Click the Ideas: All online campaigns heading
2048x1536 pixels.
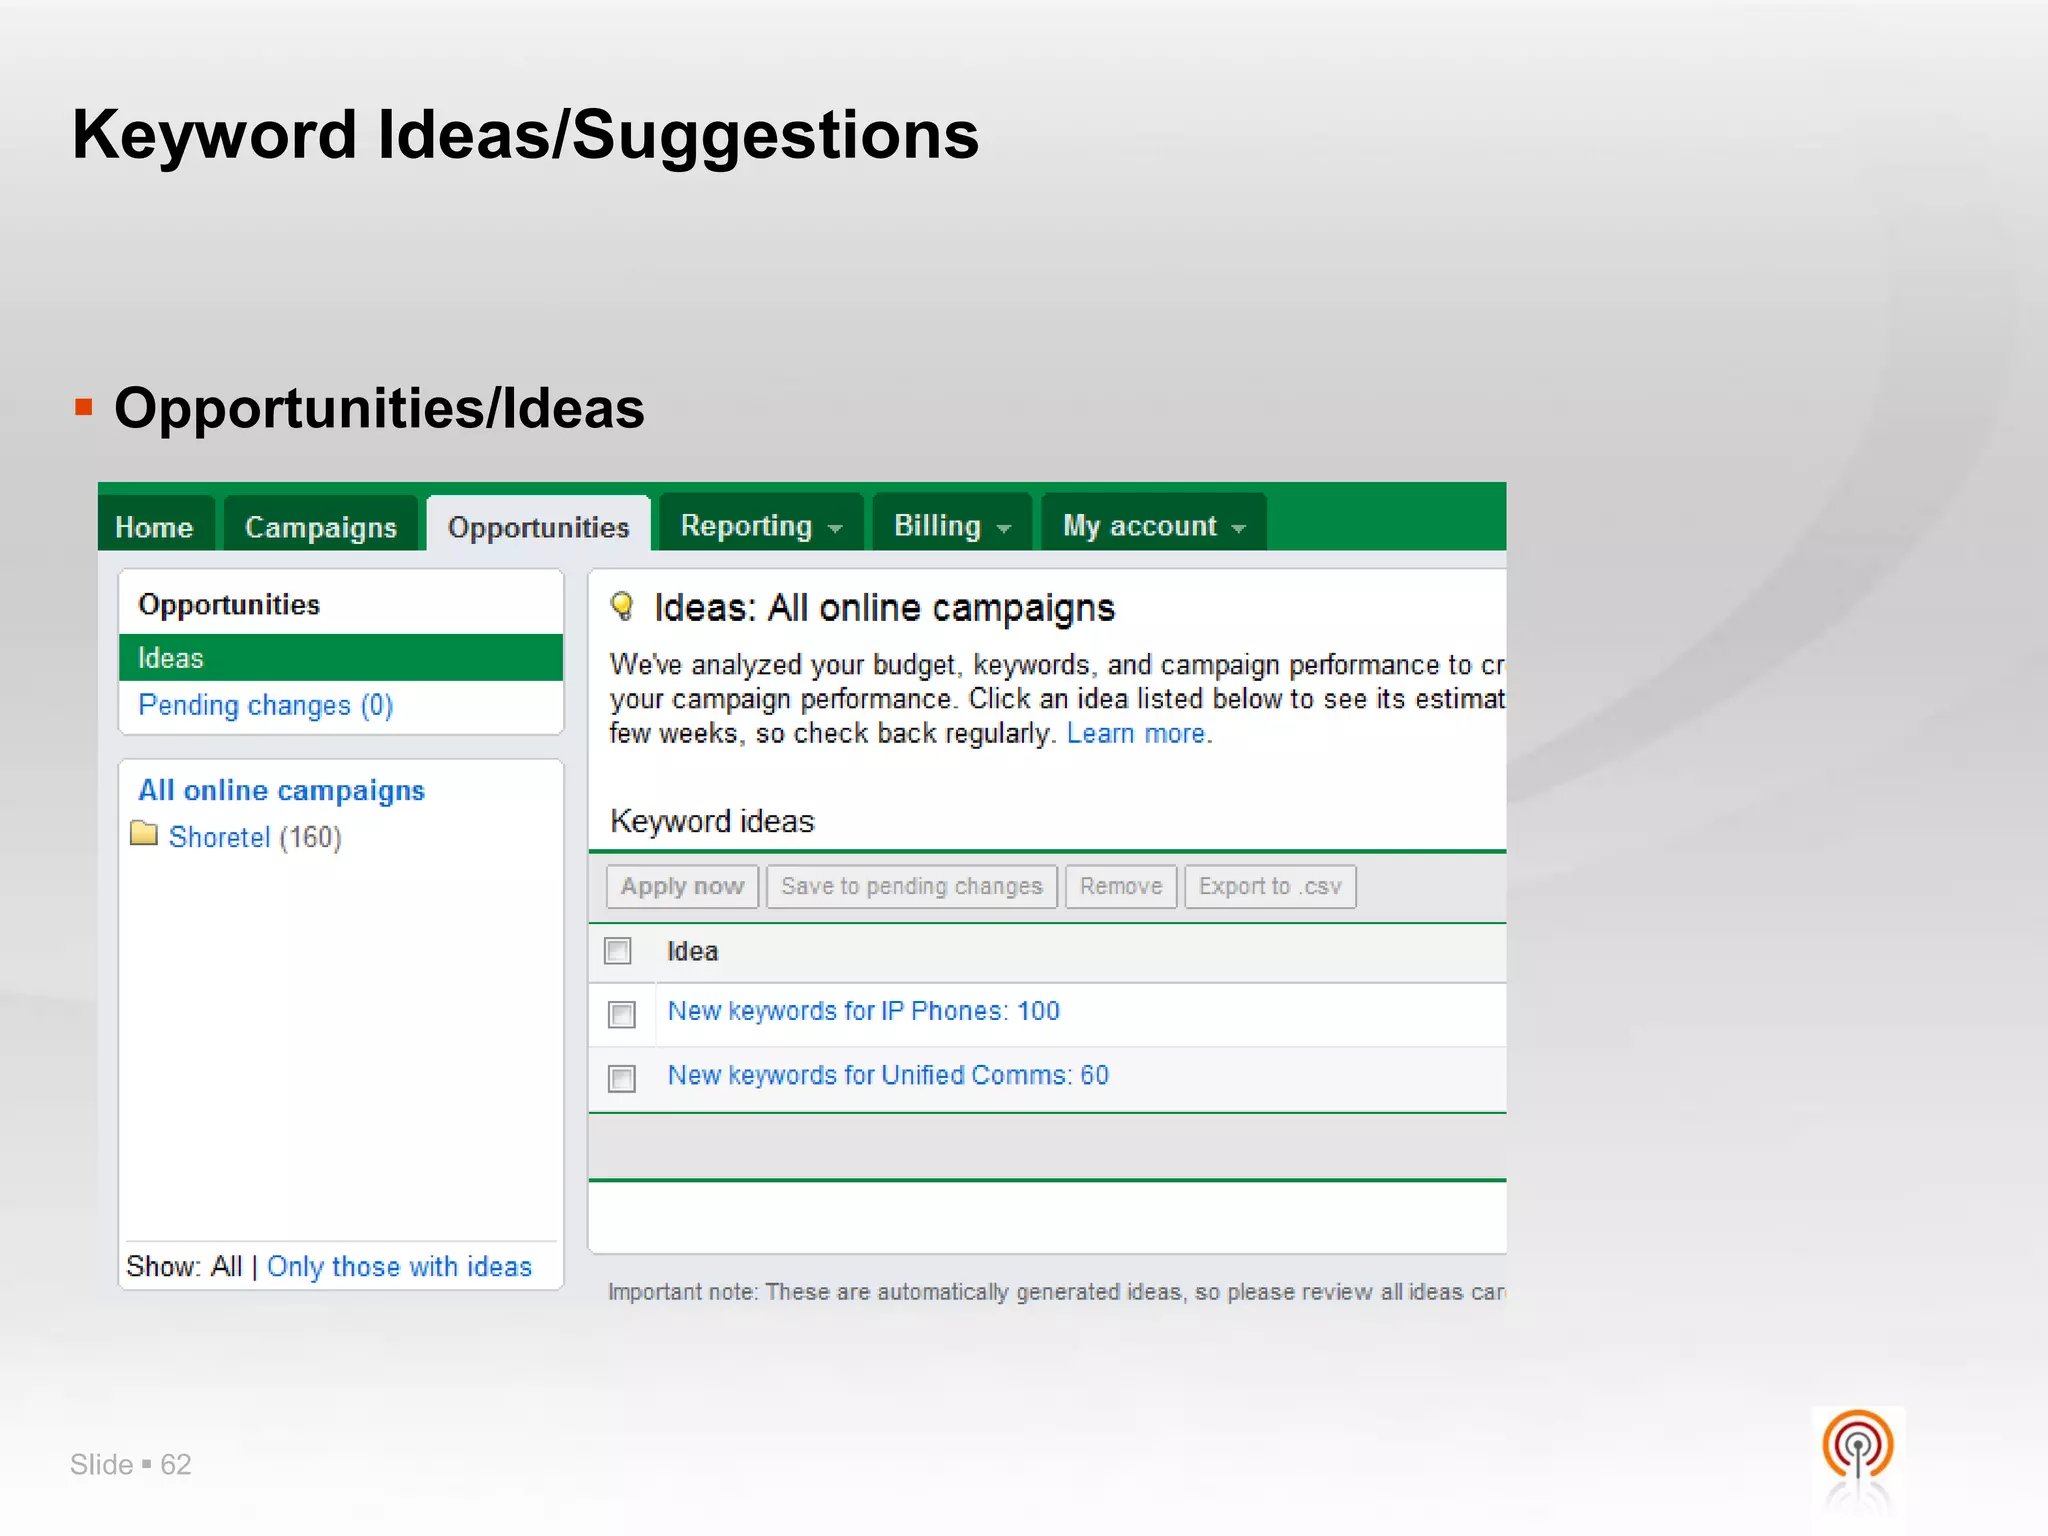pos(884,607)
